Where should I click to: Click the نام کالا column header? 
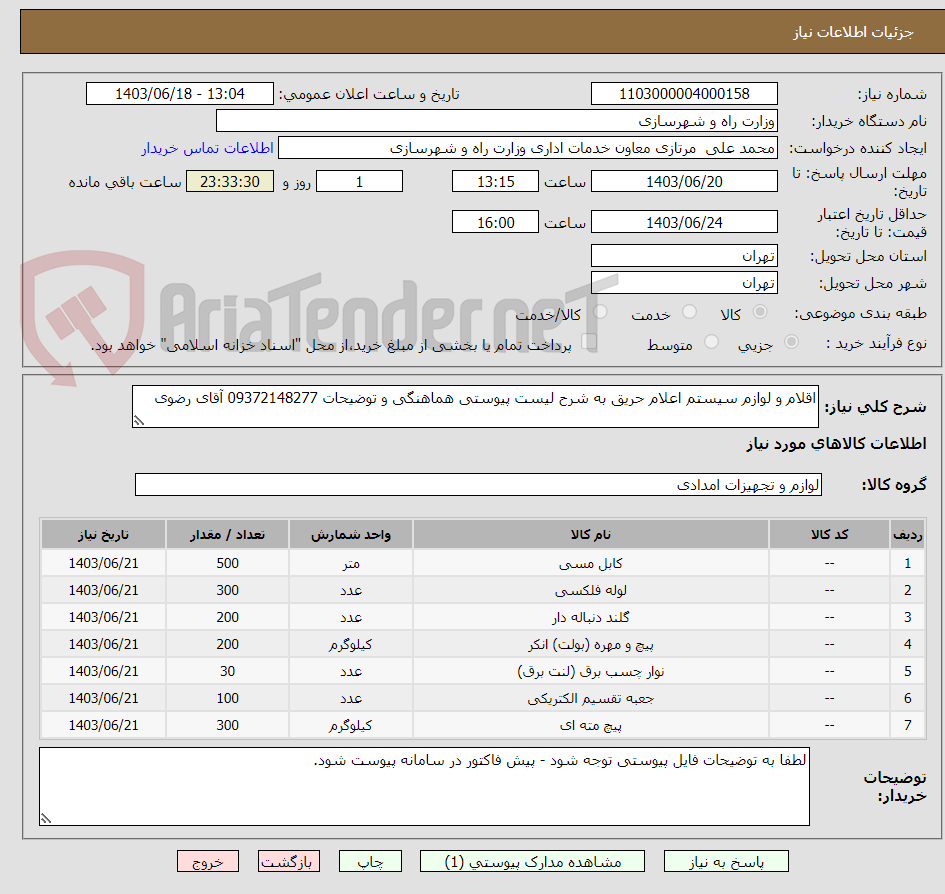pyautogui.click(x=591, y=535)
